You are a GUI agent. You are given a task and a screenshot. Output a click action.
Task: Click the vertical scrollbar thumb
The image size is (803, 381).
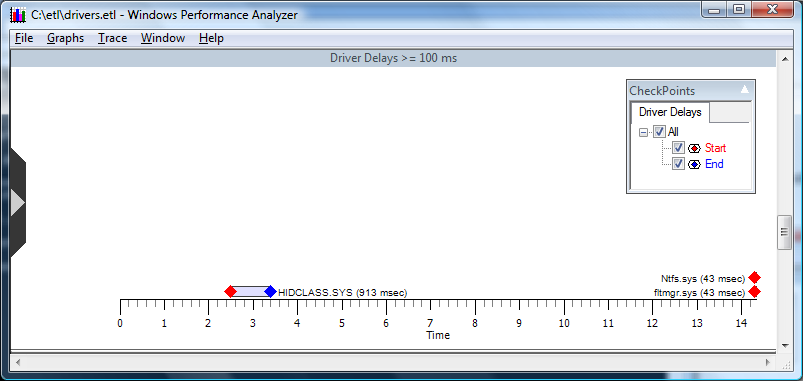pyautogui.click(x=785, y=232)
